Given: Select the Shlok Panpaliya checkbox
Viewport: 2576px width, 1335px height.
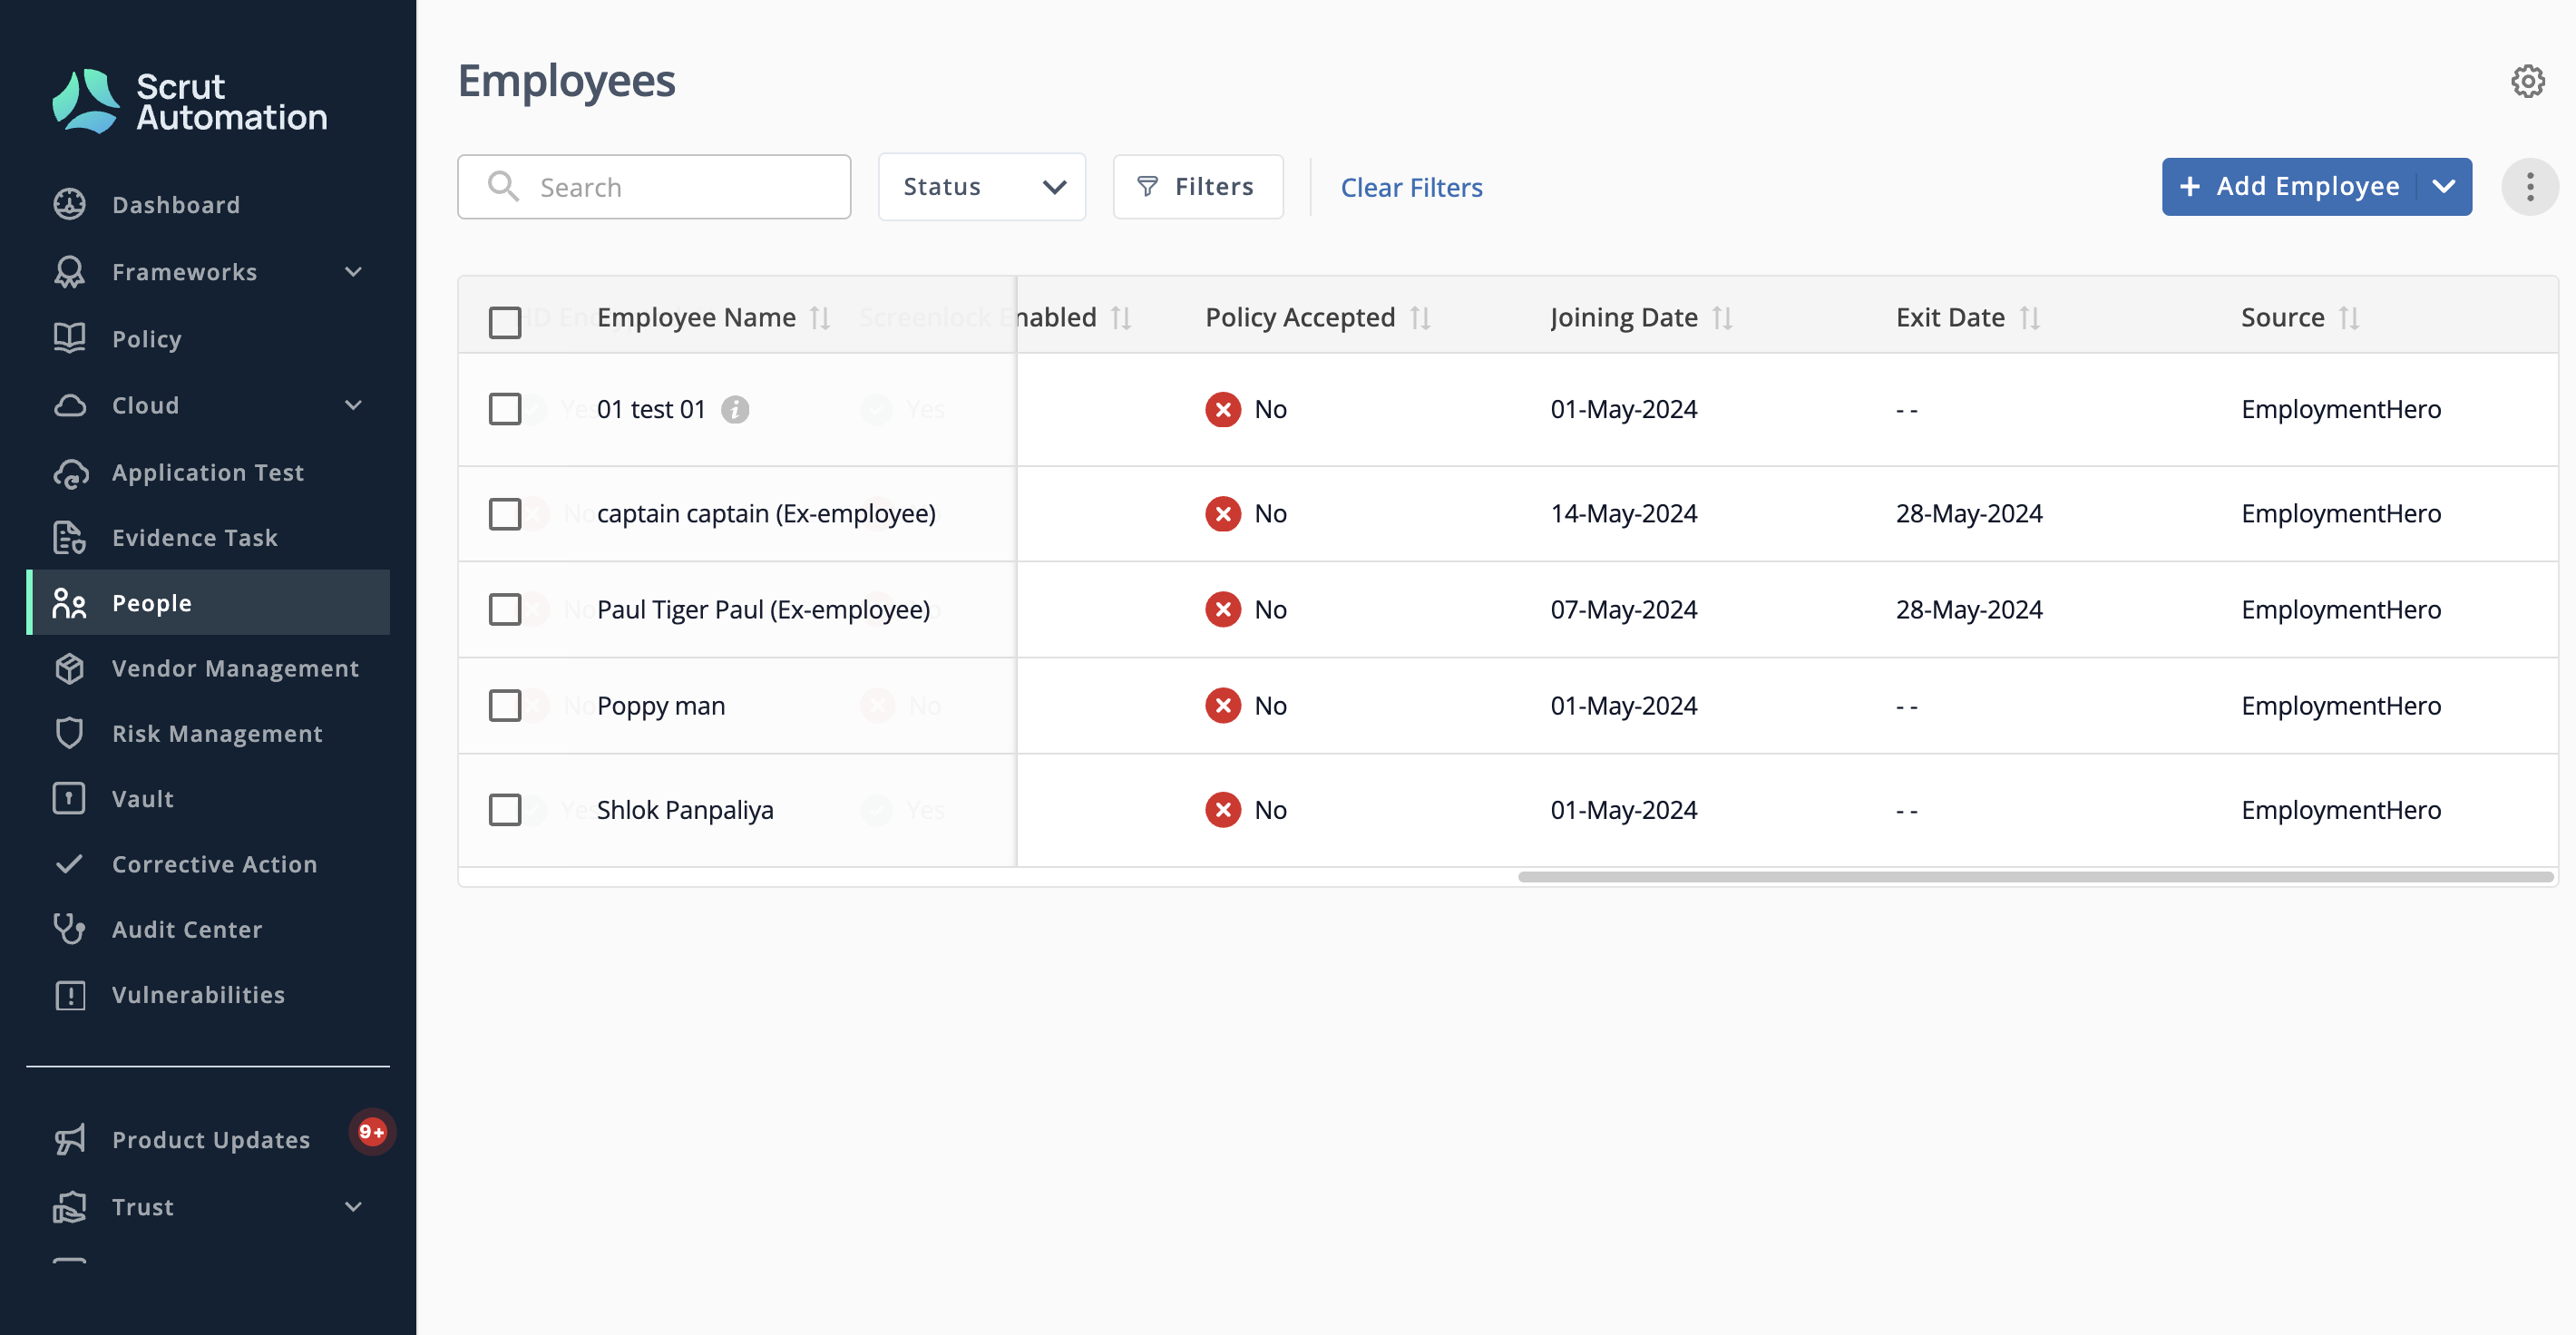Looking at the screenshot, I should pyautogui.click(x=505, y=810).
